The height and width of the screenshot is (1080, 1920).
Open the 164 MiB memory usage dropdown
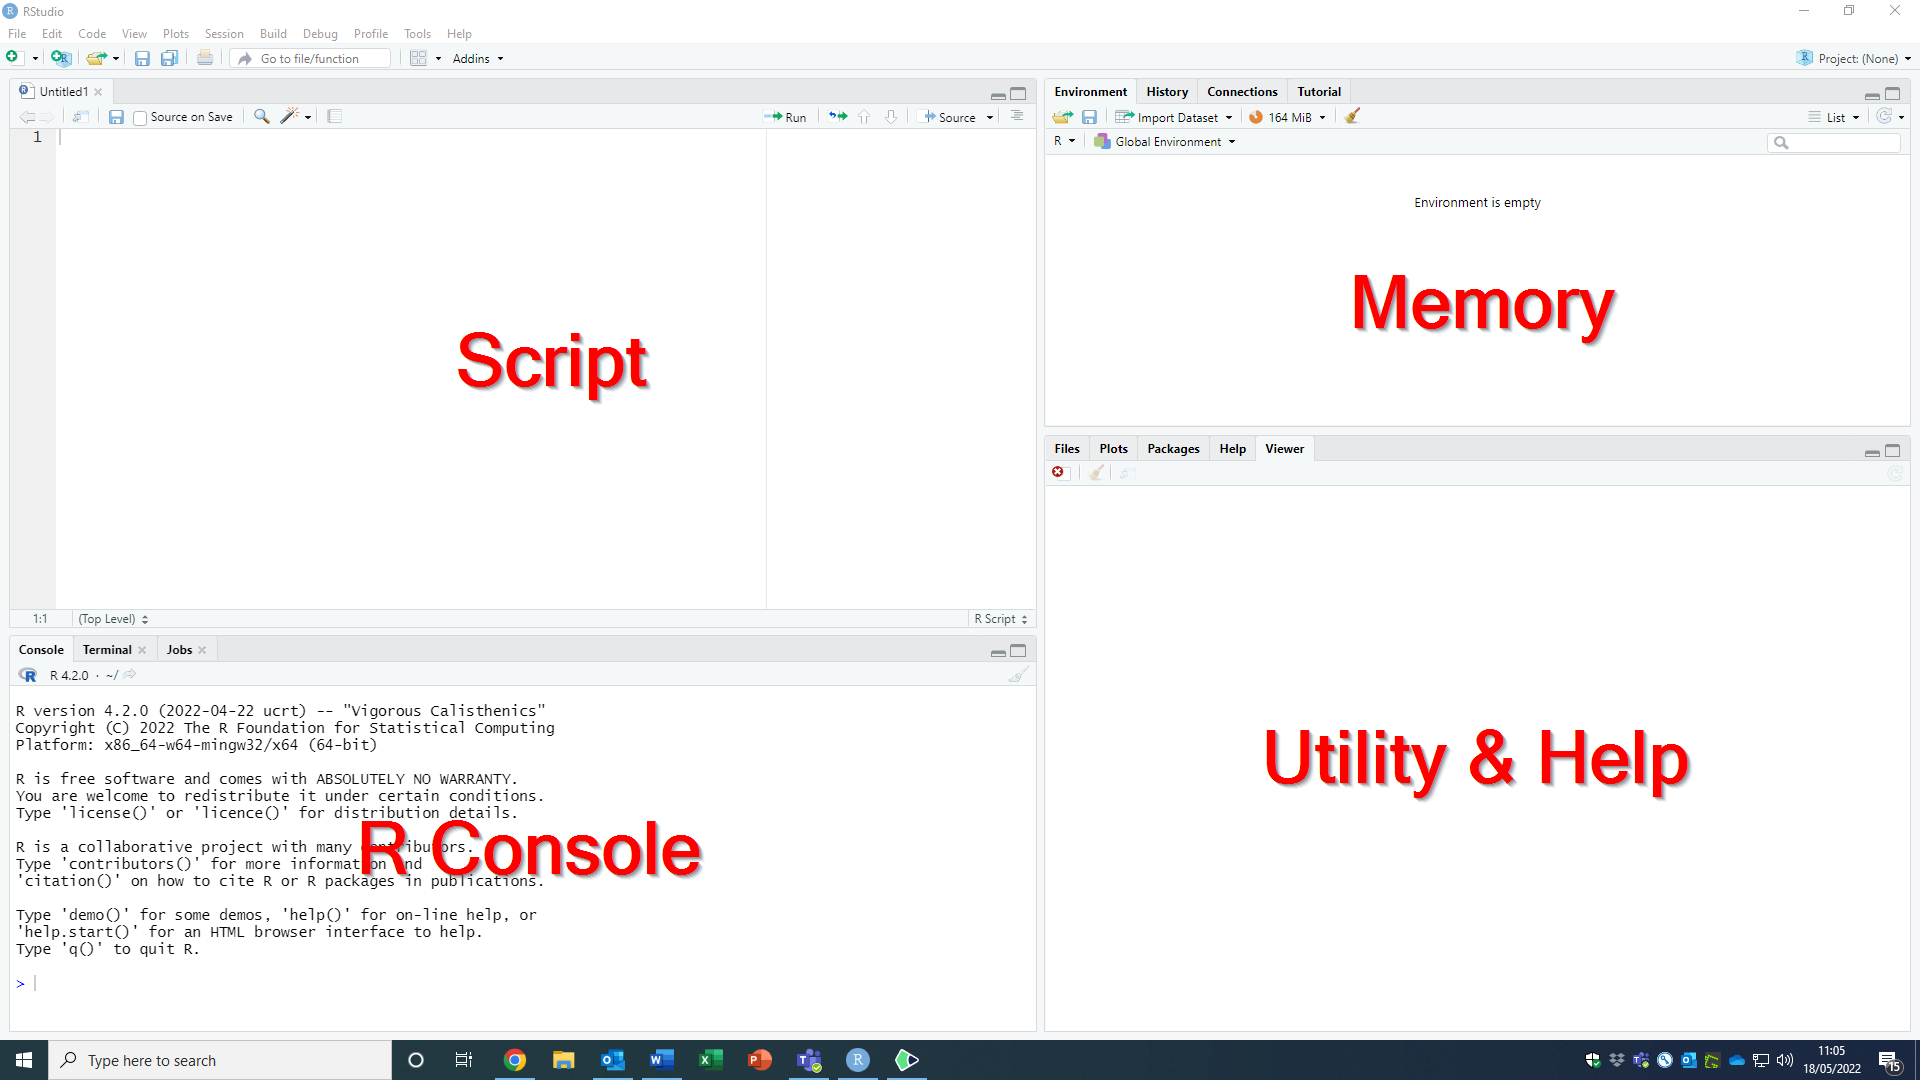click(1287, 117)
